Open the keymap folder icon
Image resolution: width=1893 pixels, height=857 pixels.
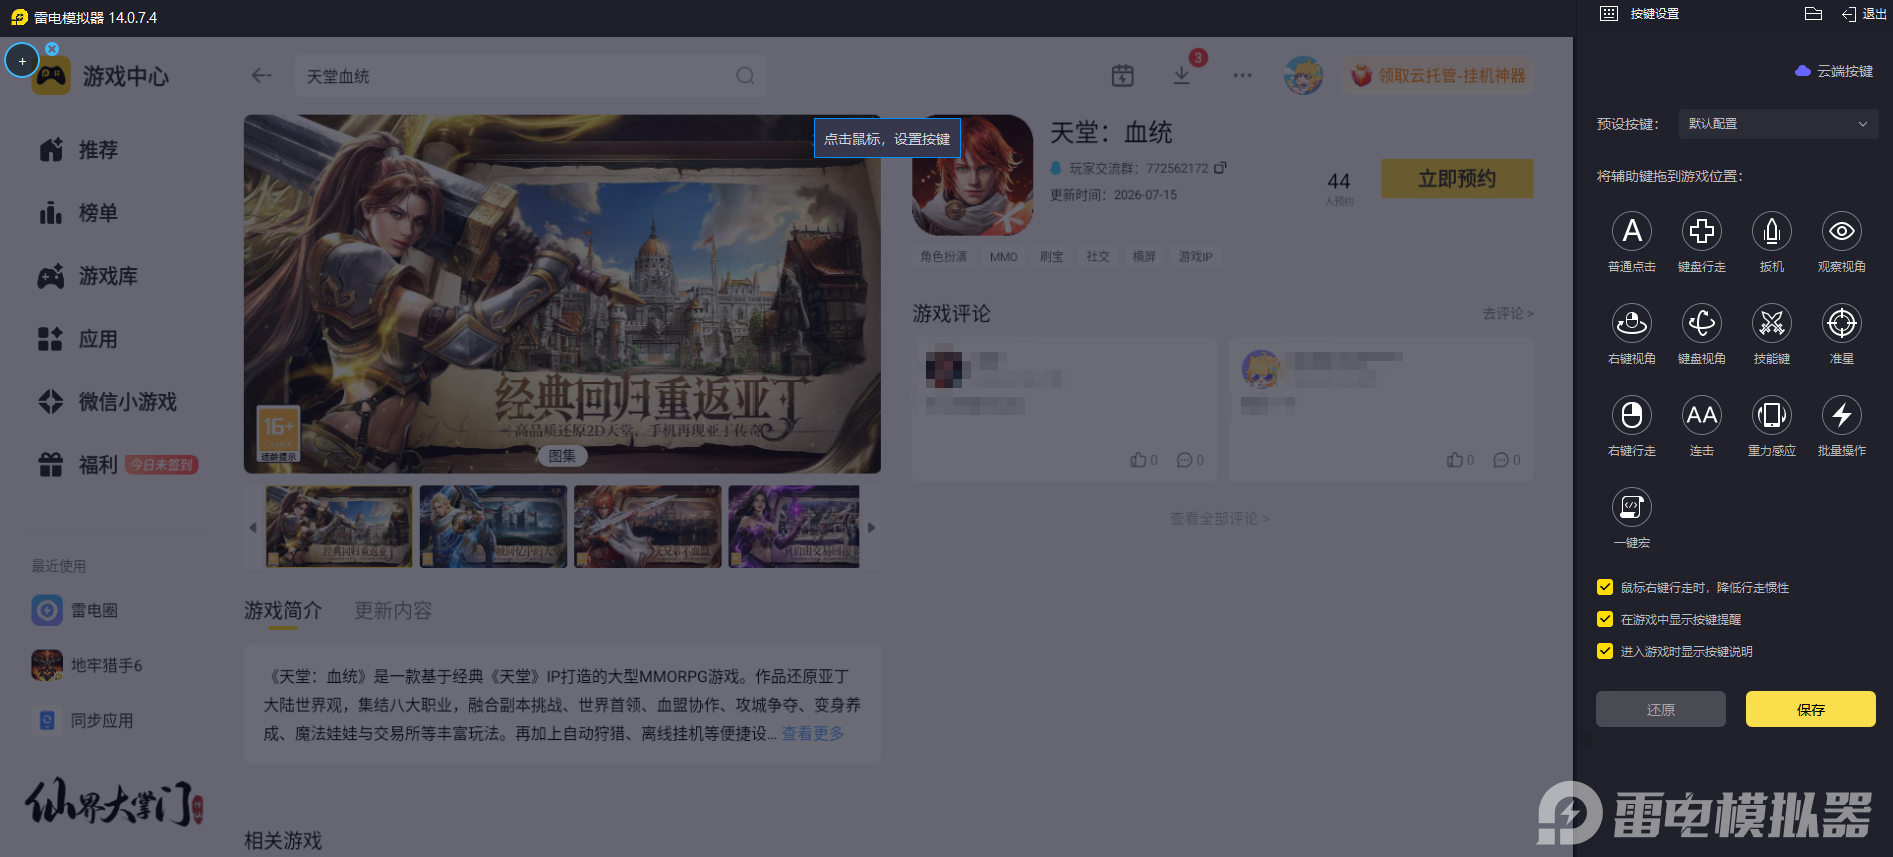coord(1813,14)
